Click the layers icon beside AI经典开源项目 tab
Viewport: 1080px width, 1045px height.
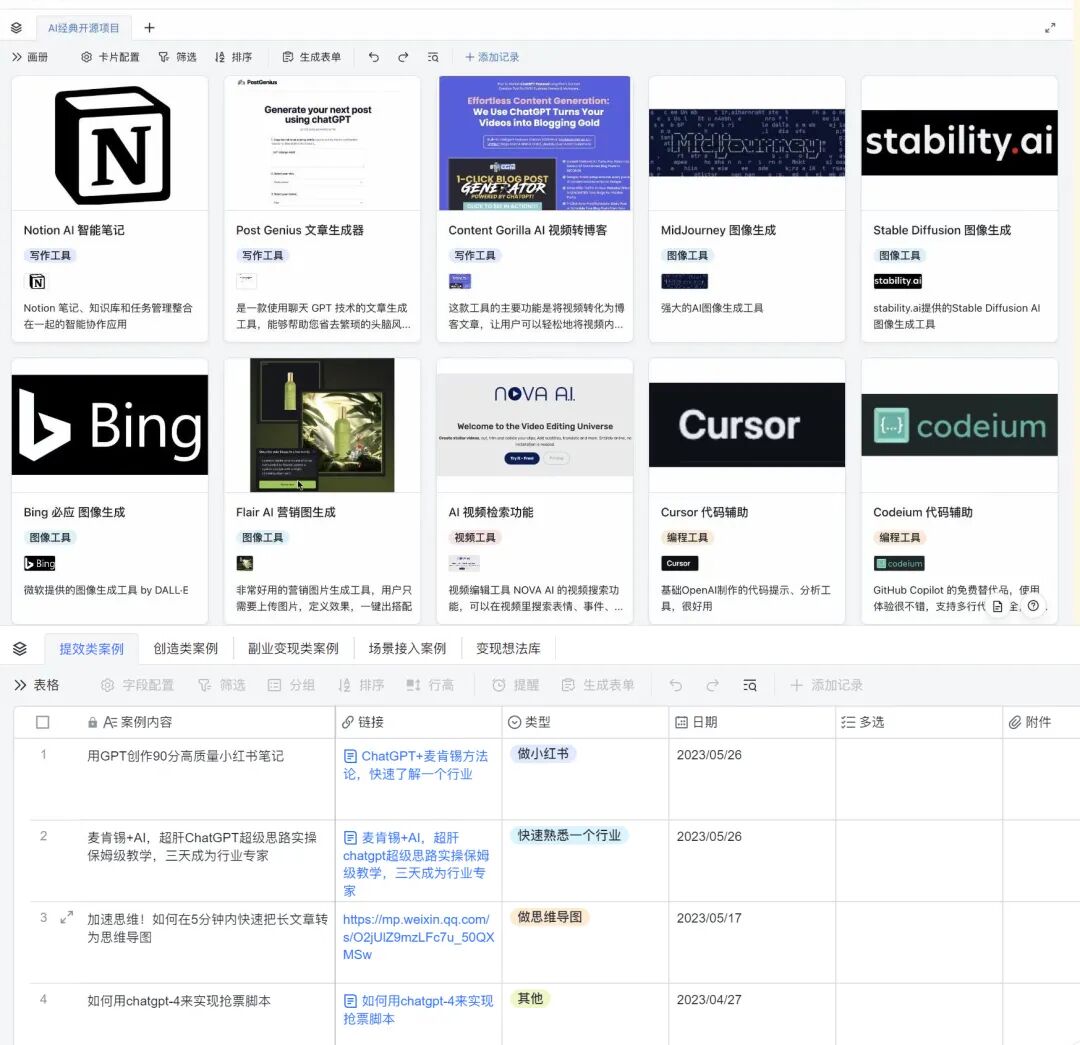(x=17, y=28)
